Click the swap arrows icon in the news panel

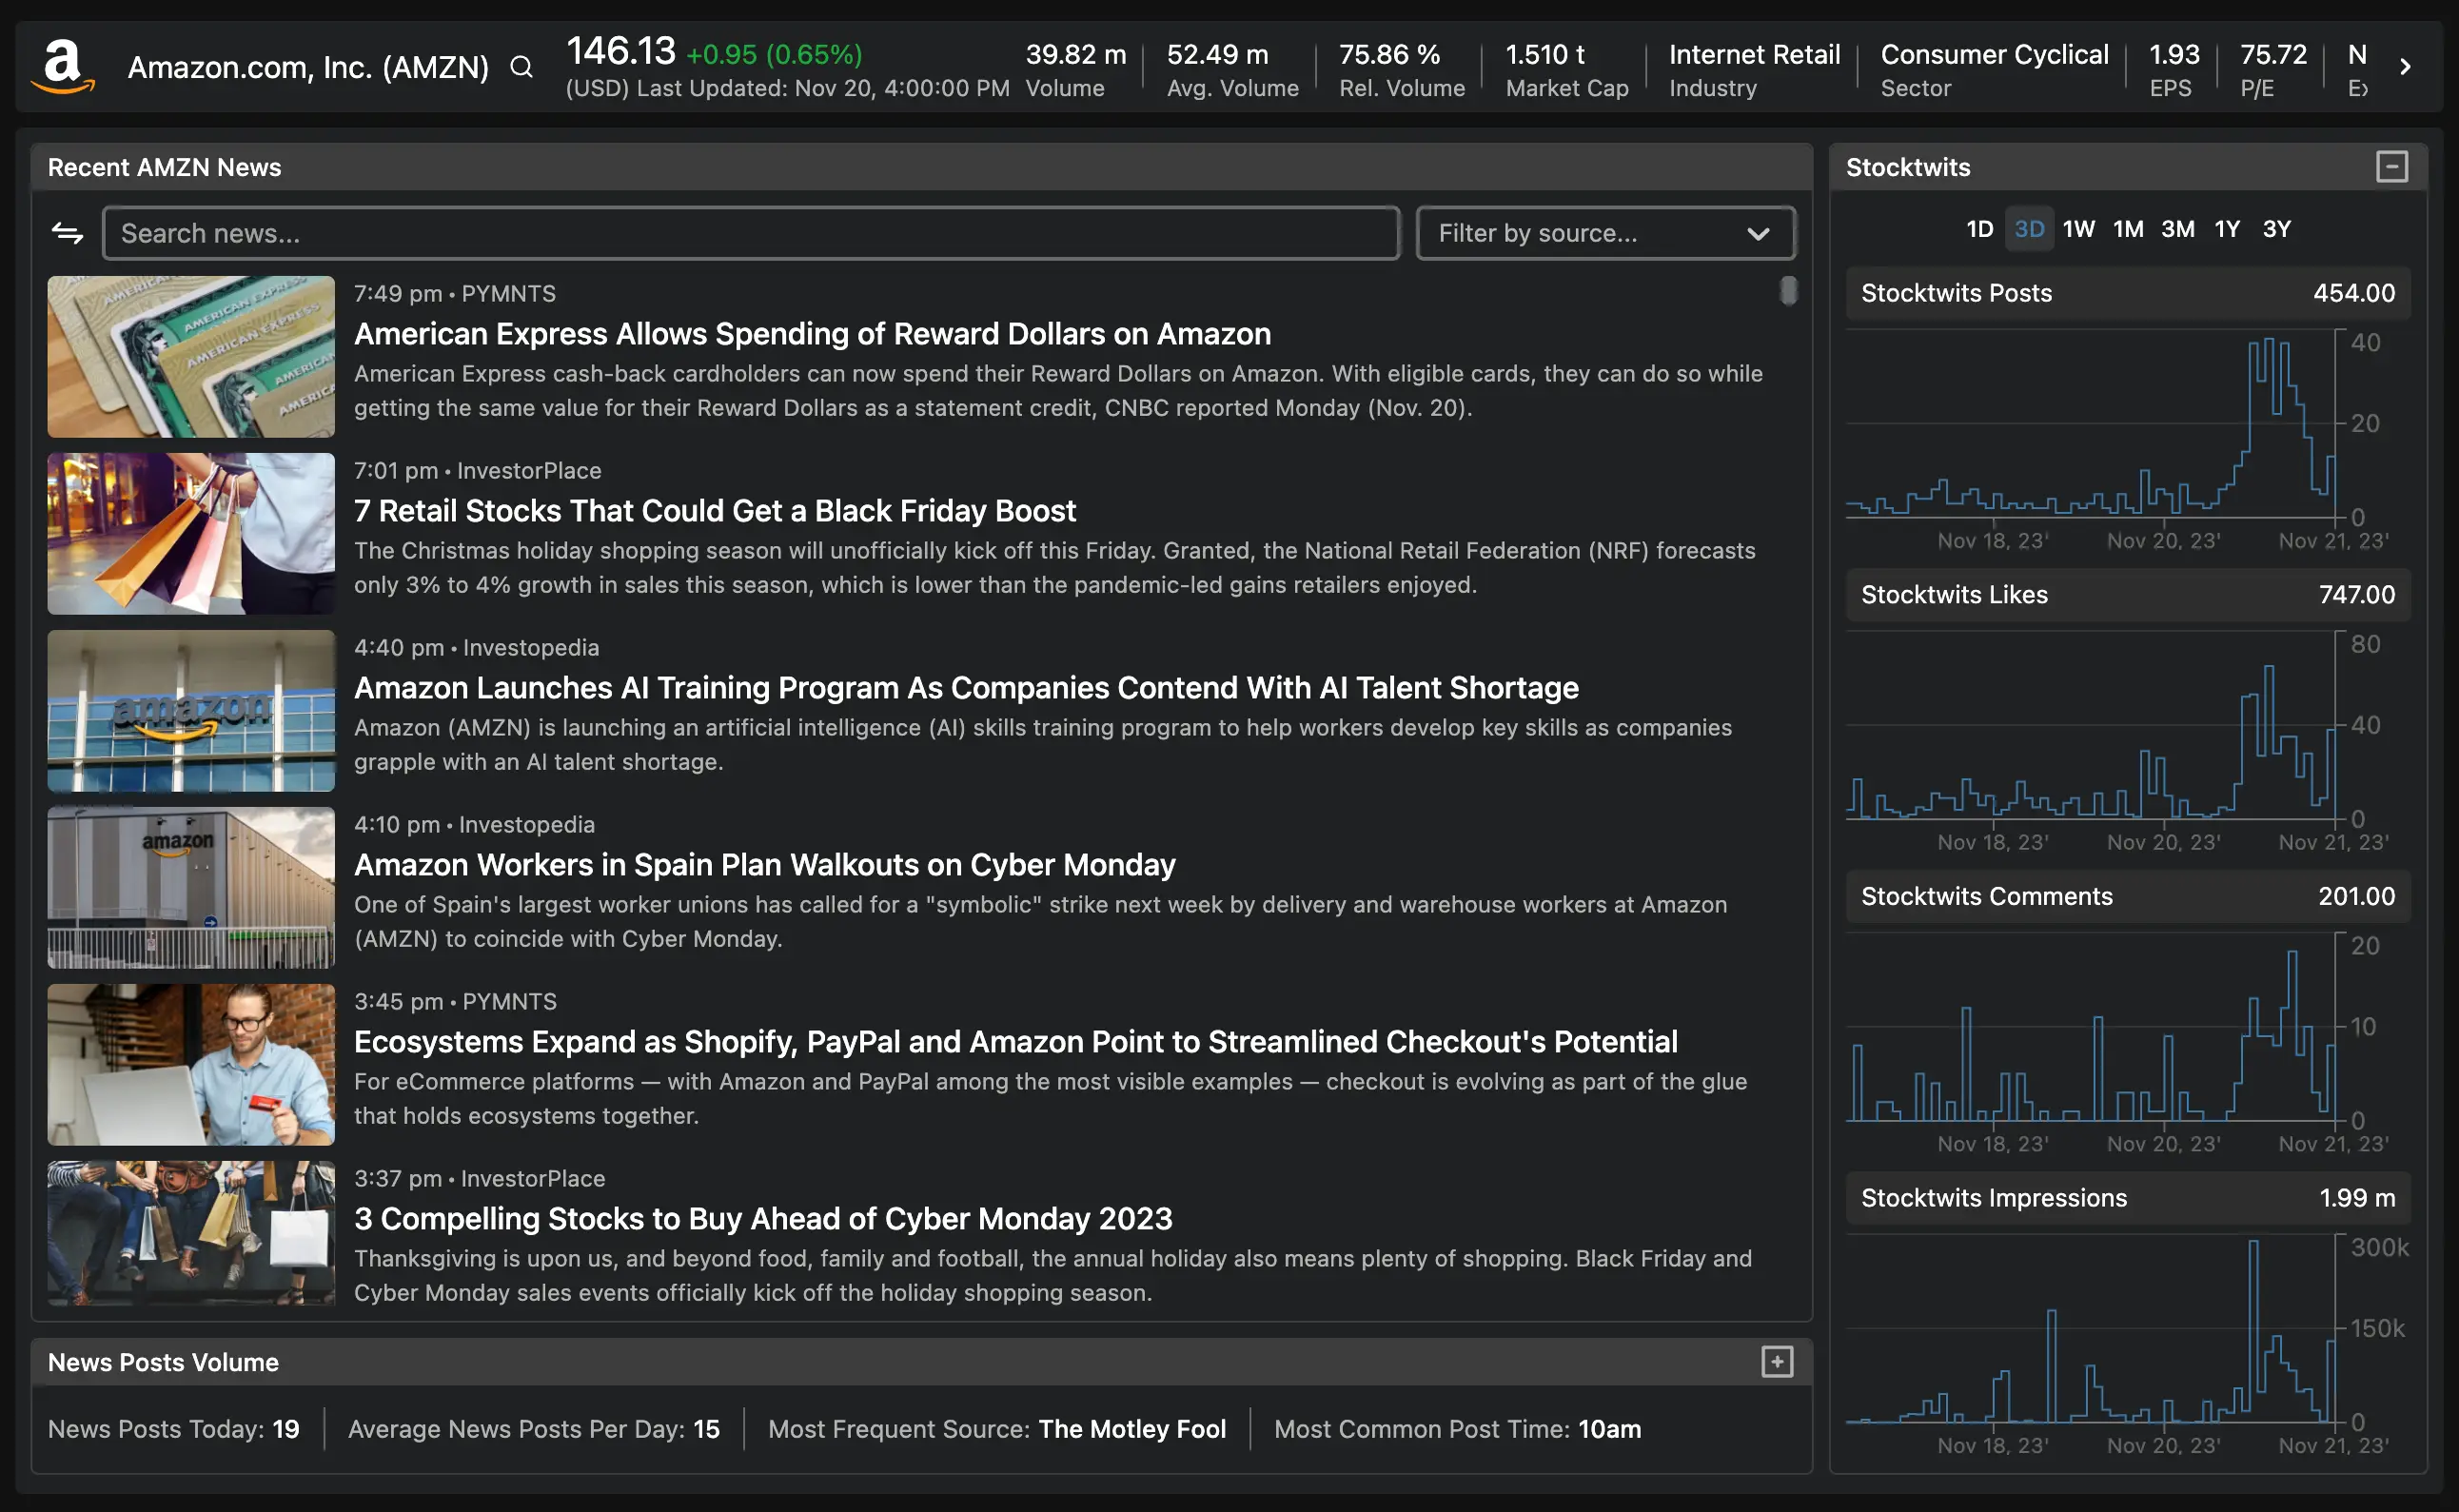pyautogui.click(x=66, y=232)
